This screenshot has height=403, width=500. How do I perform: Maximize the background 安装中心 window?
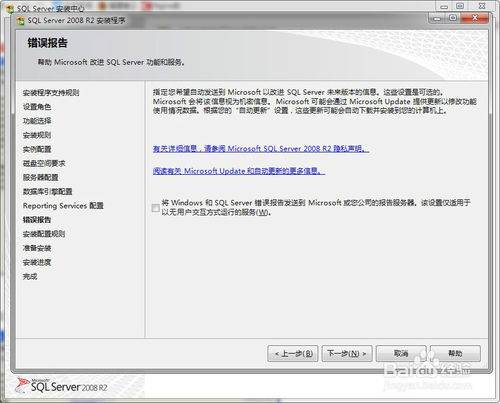460,6
